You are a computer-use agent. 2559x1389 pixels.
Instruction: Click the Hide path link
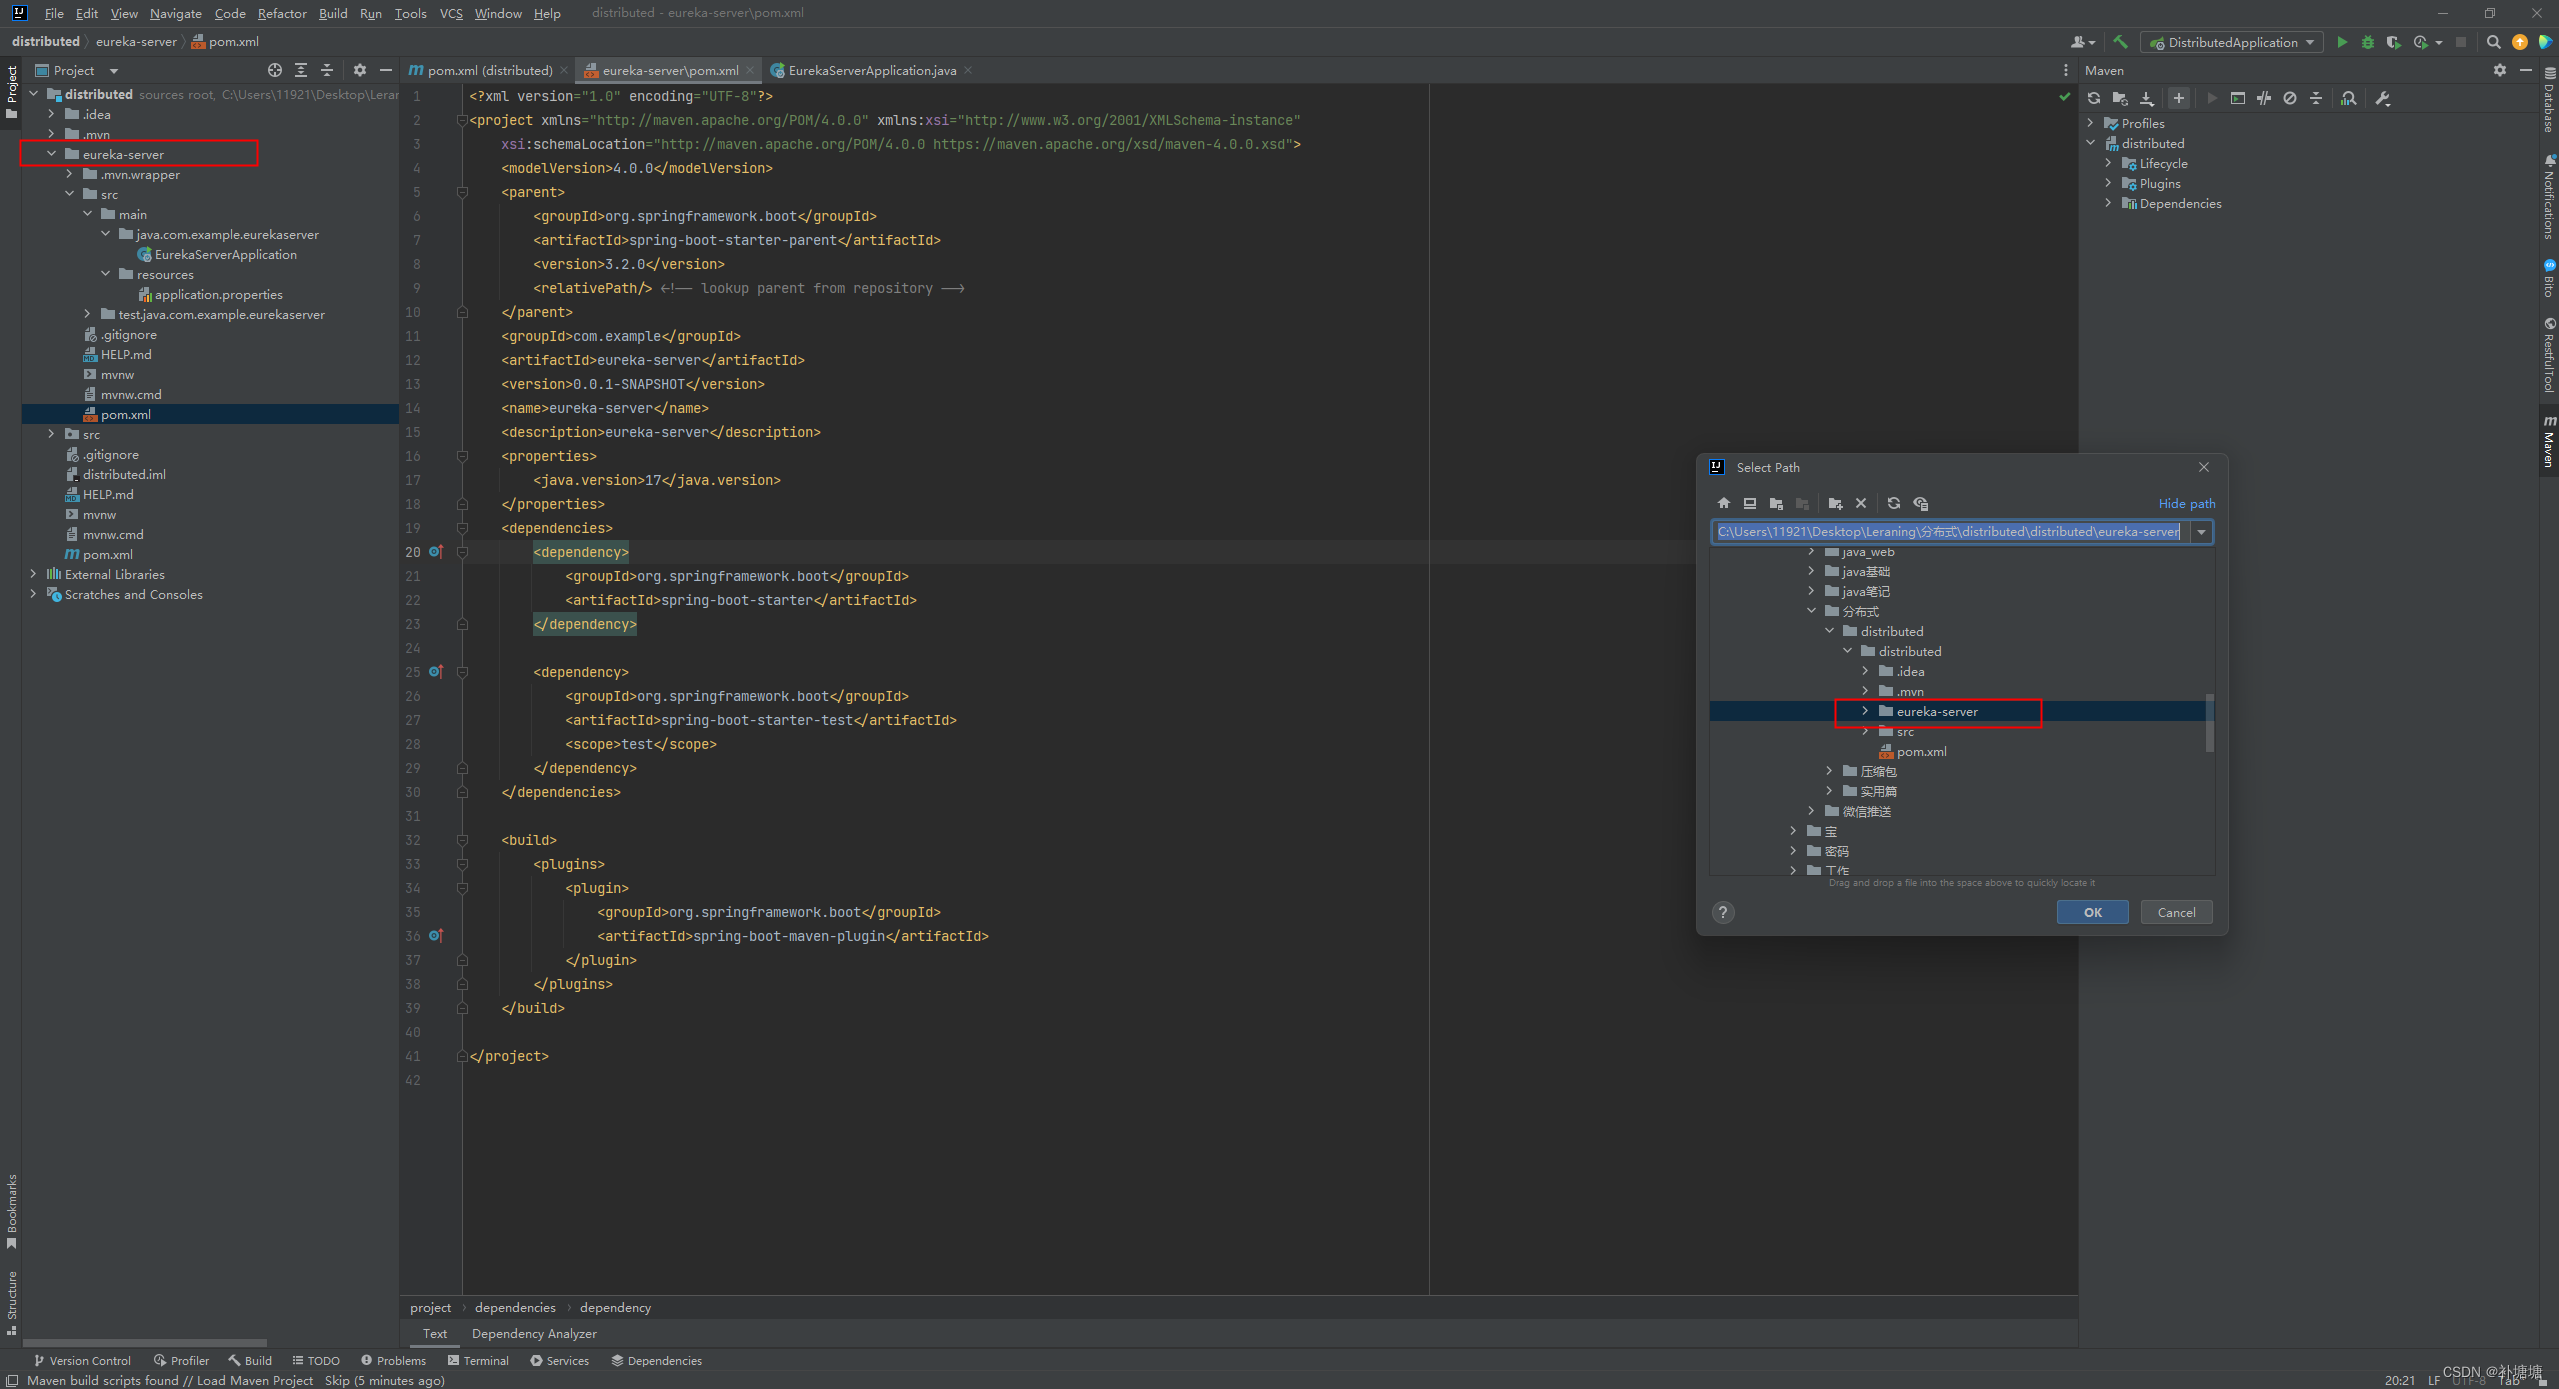[x=2186, y=503]
